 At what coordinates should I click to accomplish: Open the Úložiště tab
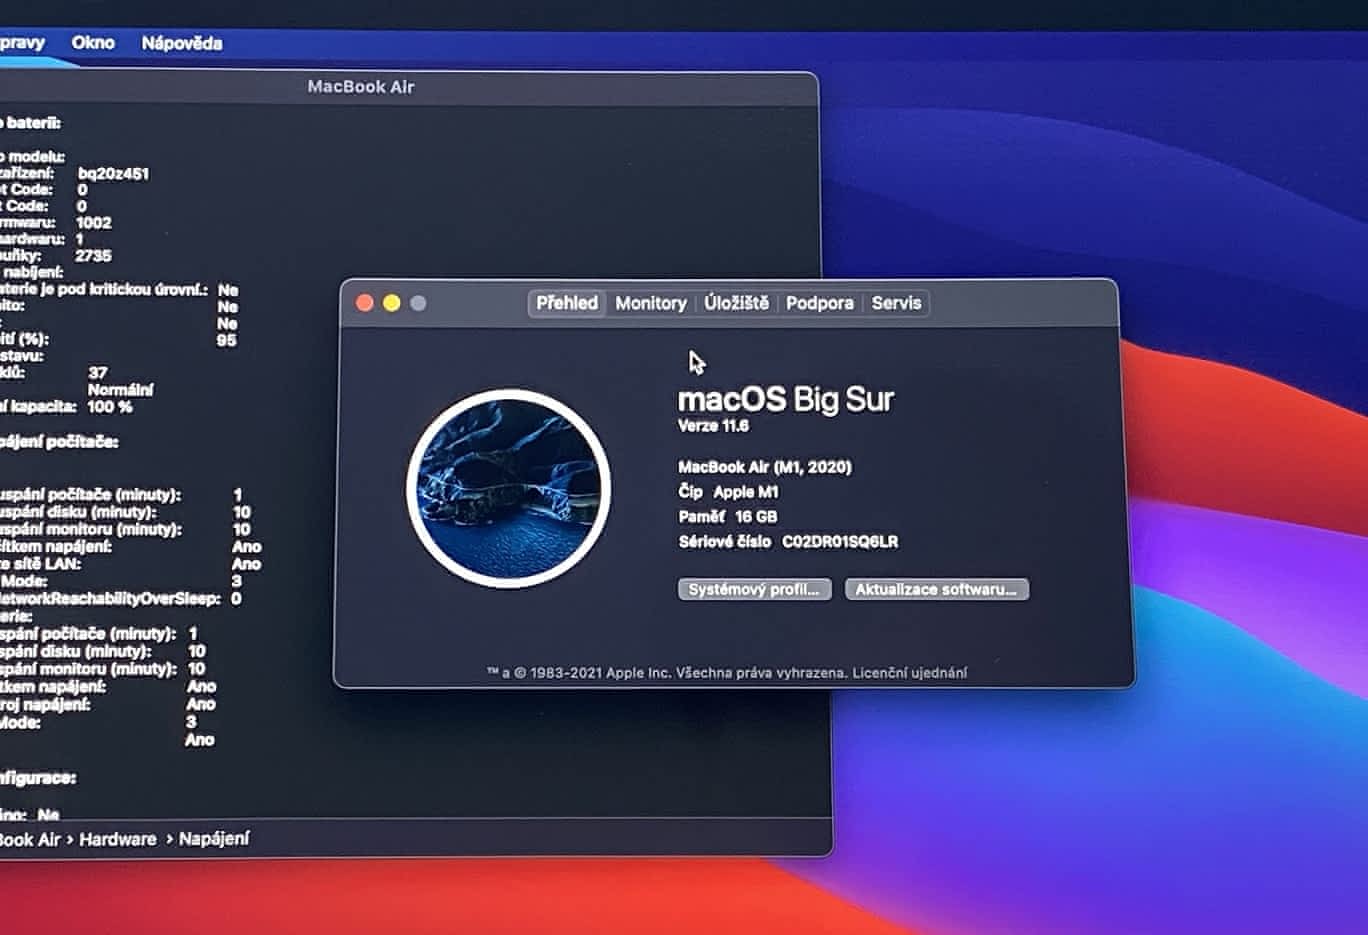click(x=736, y=303)
